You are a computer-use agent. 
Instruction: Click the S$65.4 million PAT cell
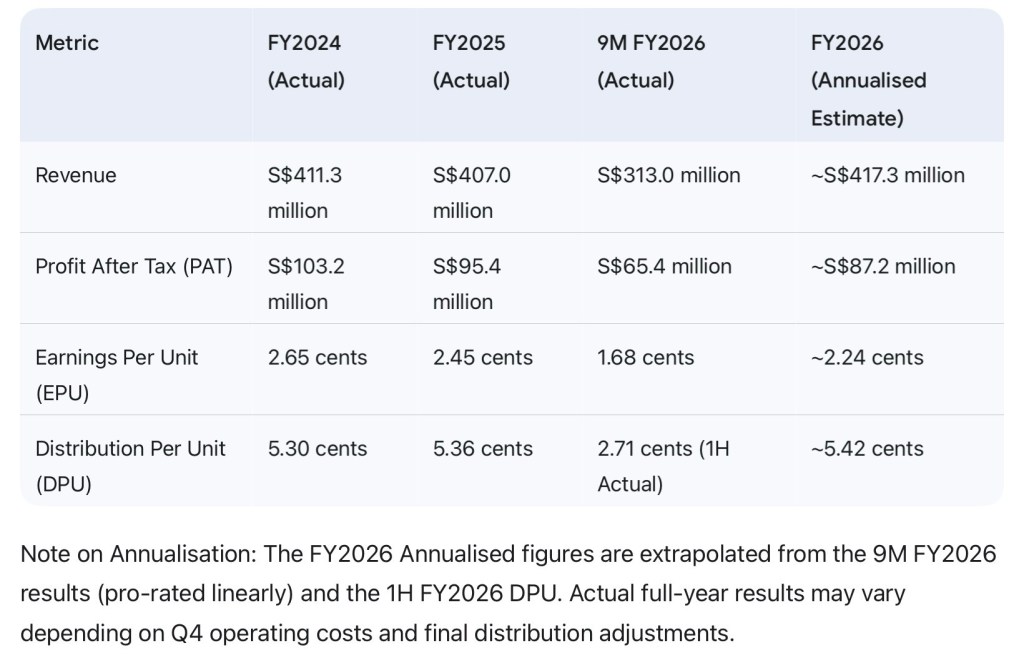[664, 266]
